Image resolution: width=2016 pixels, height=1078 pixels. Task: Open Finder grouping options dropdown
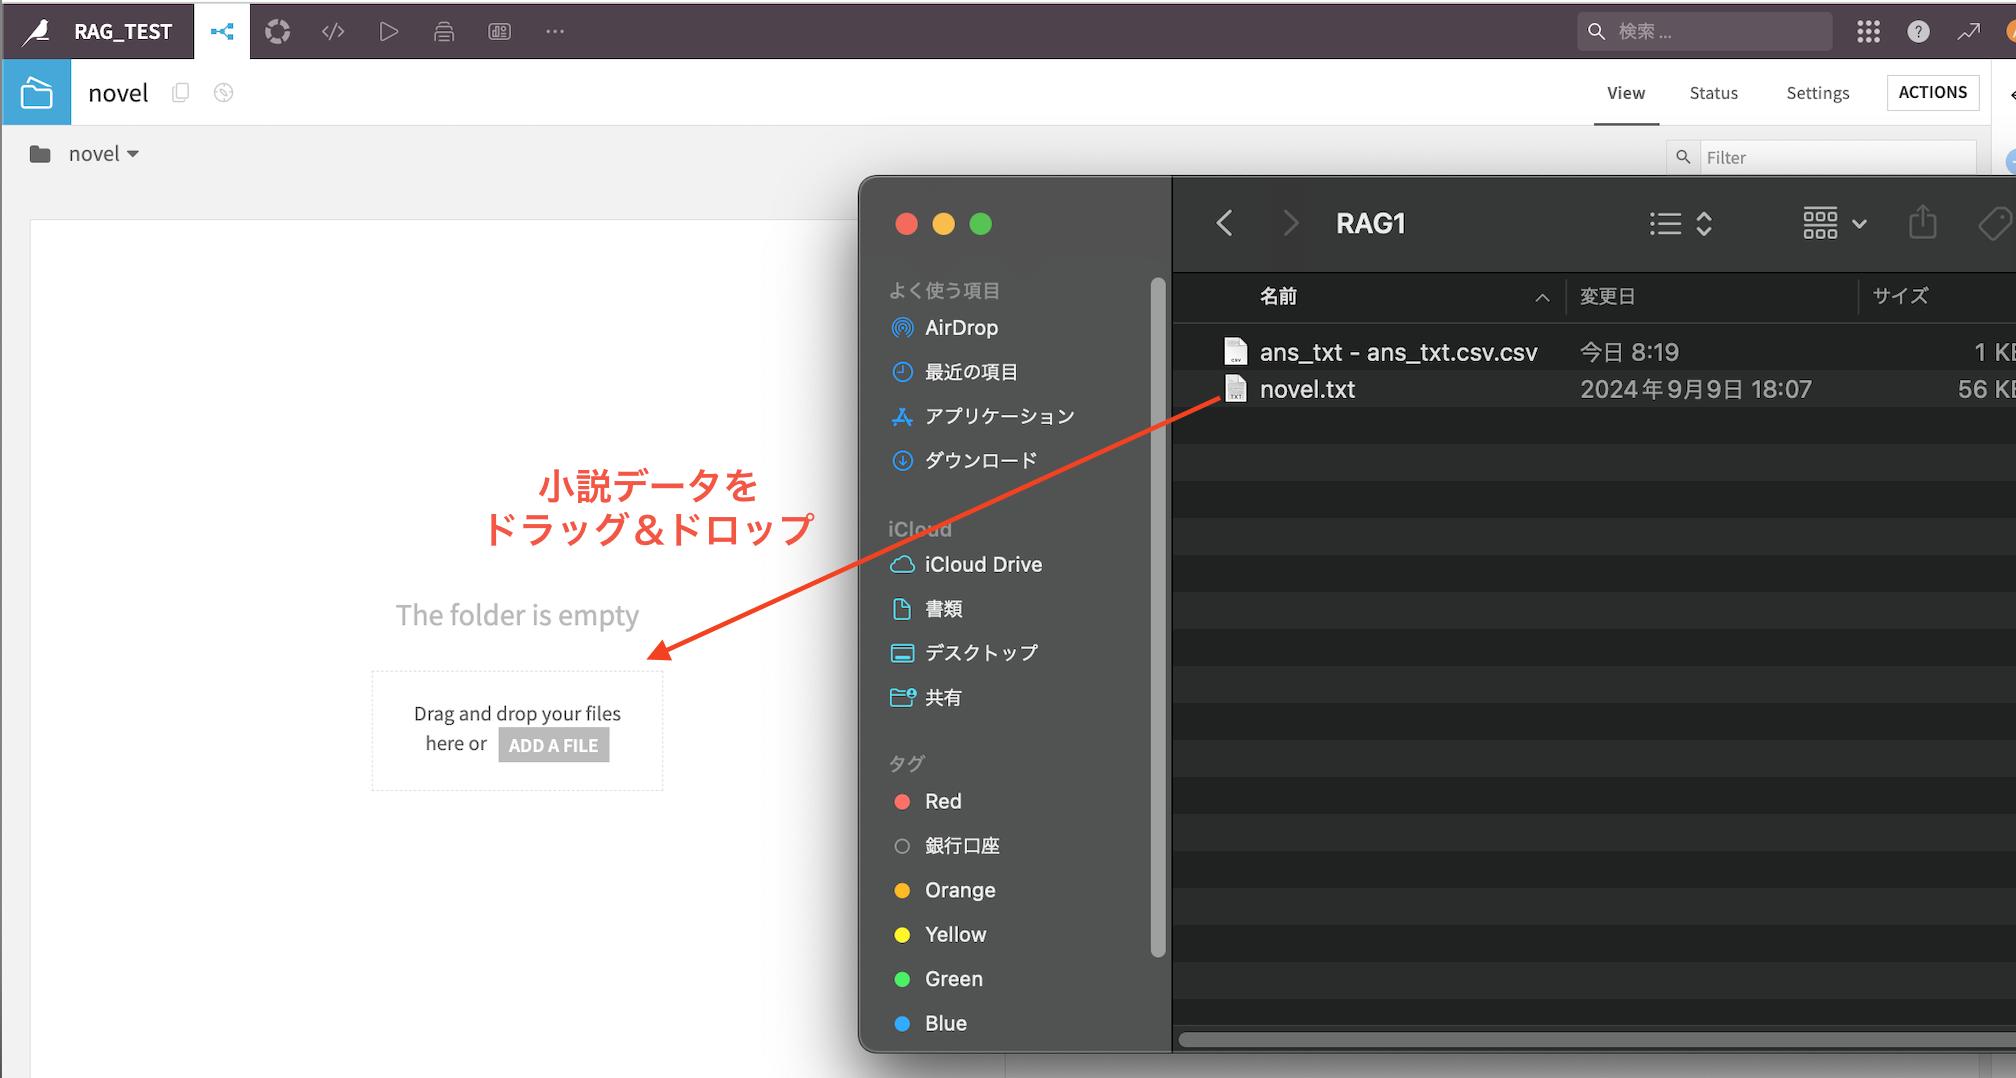1834,223
